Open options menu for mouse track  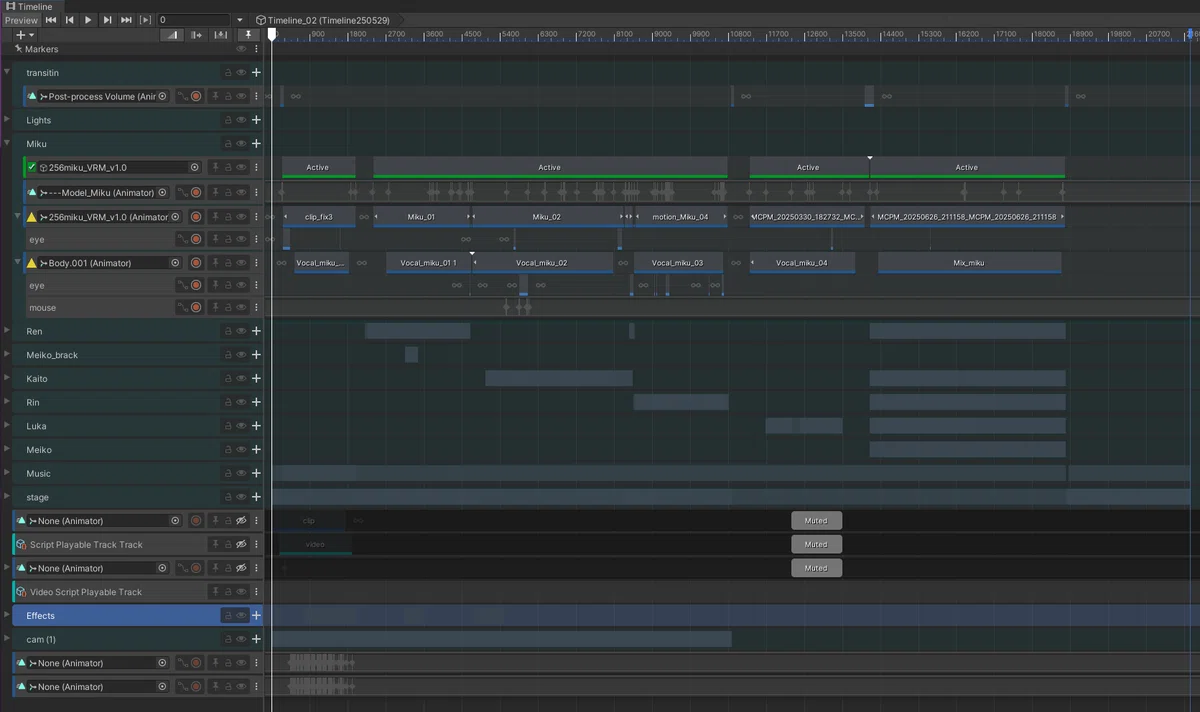tap(256, 308)
